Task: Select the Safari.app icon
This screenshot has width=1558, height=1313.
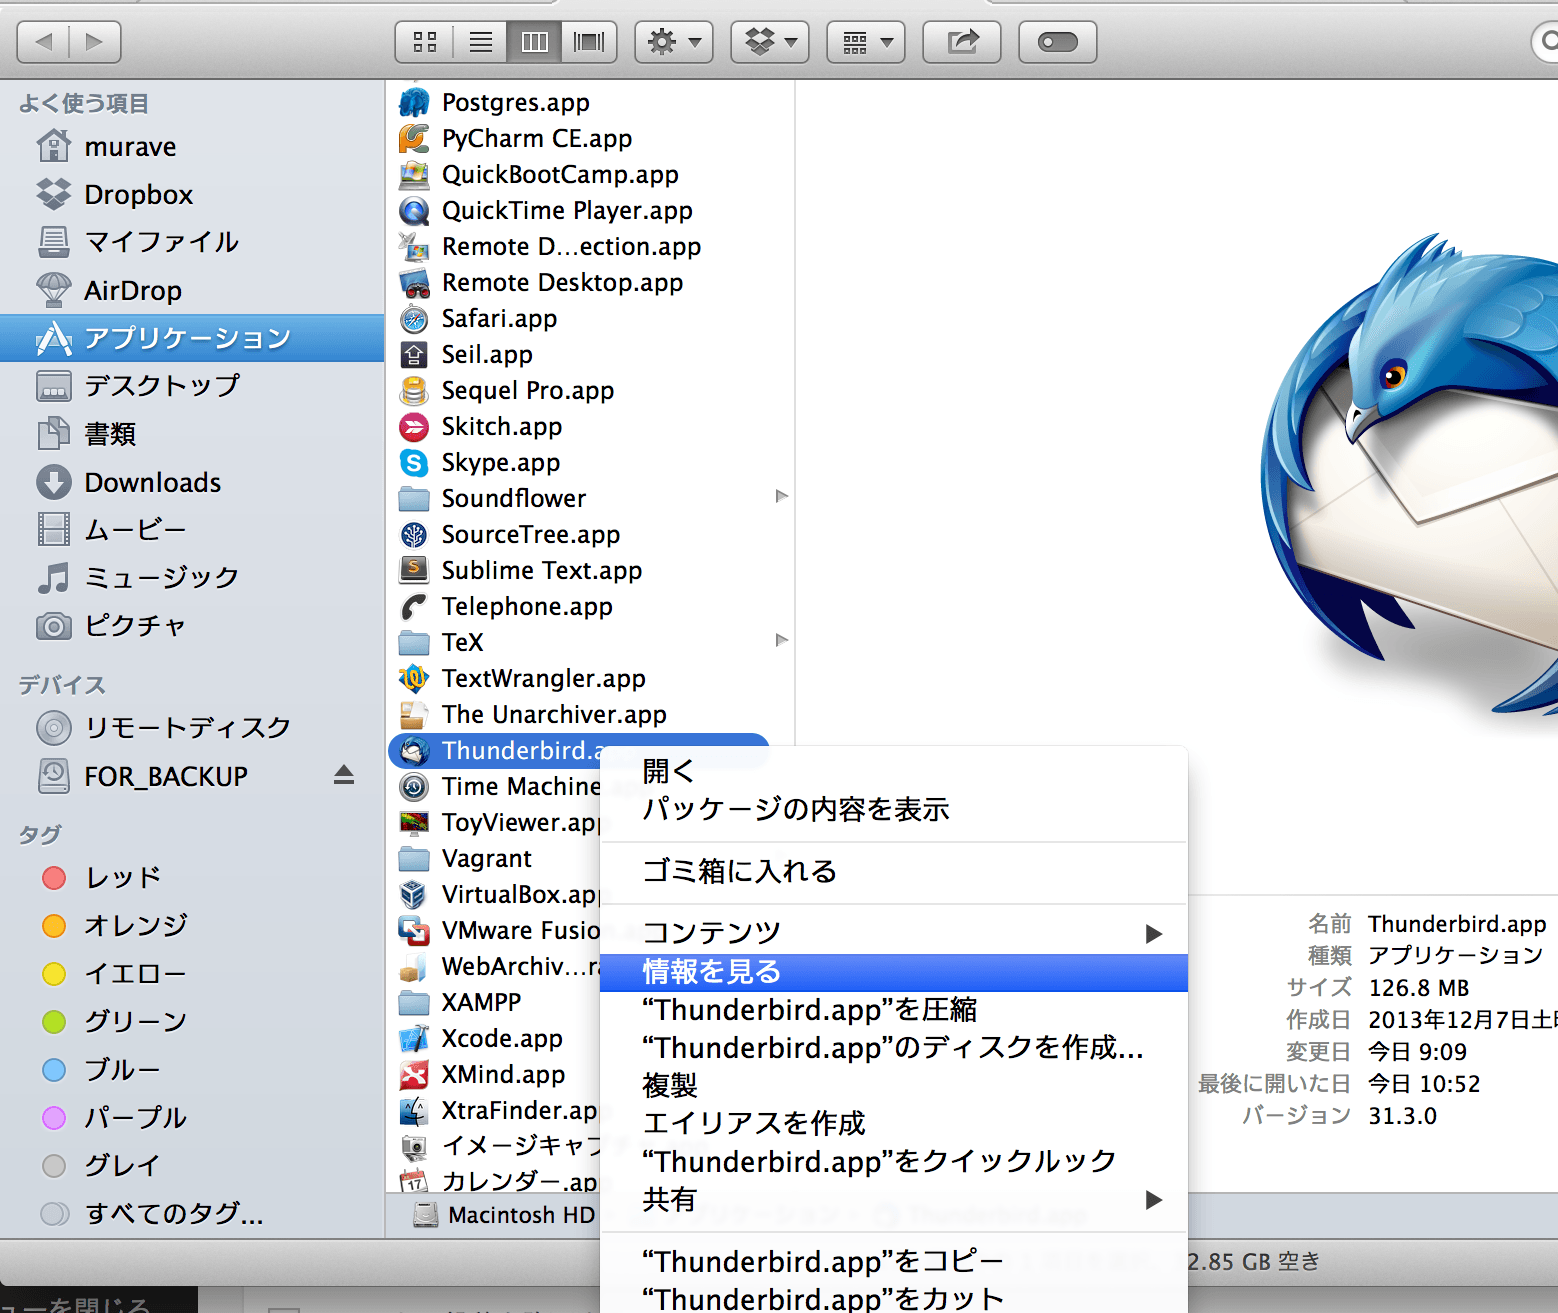Action: tap(414, 318)
